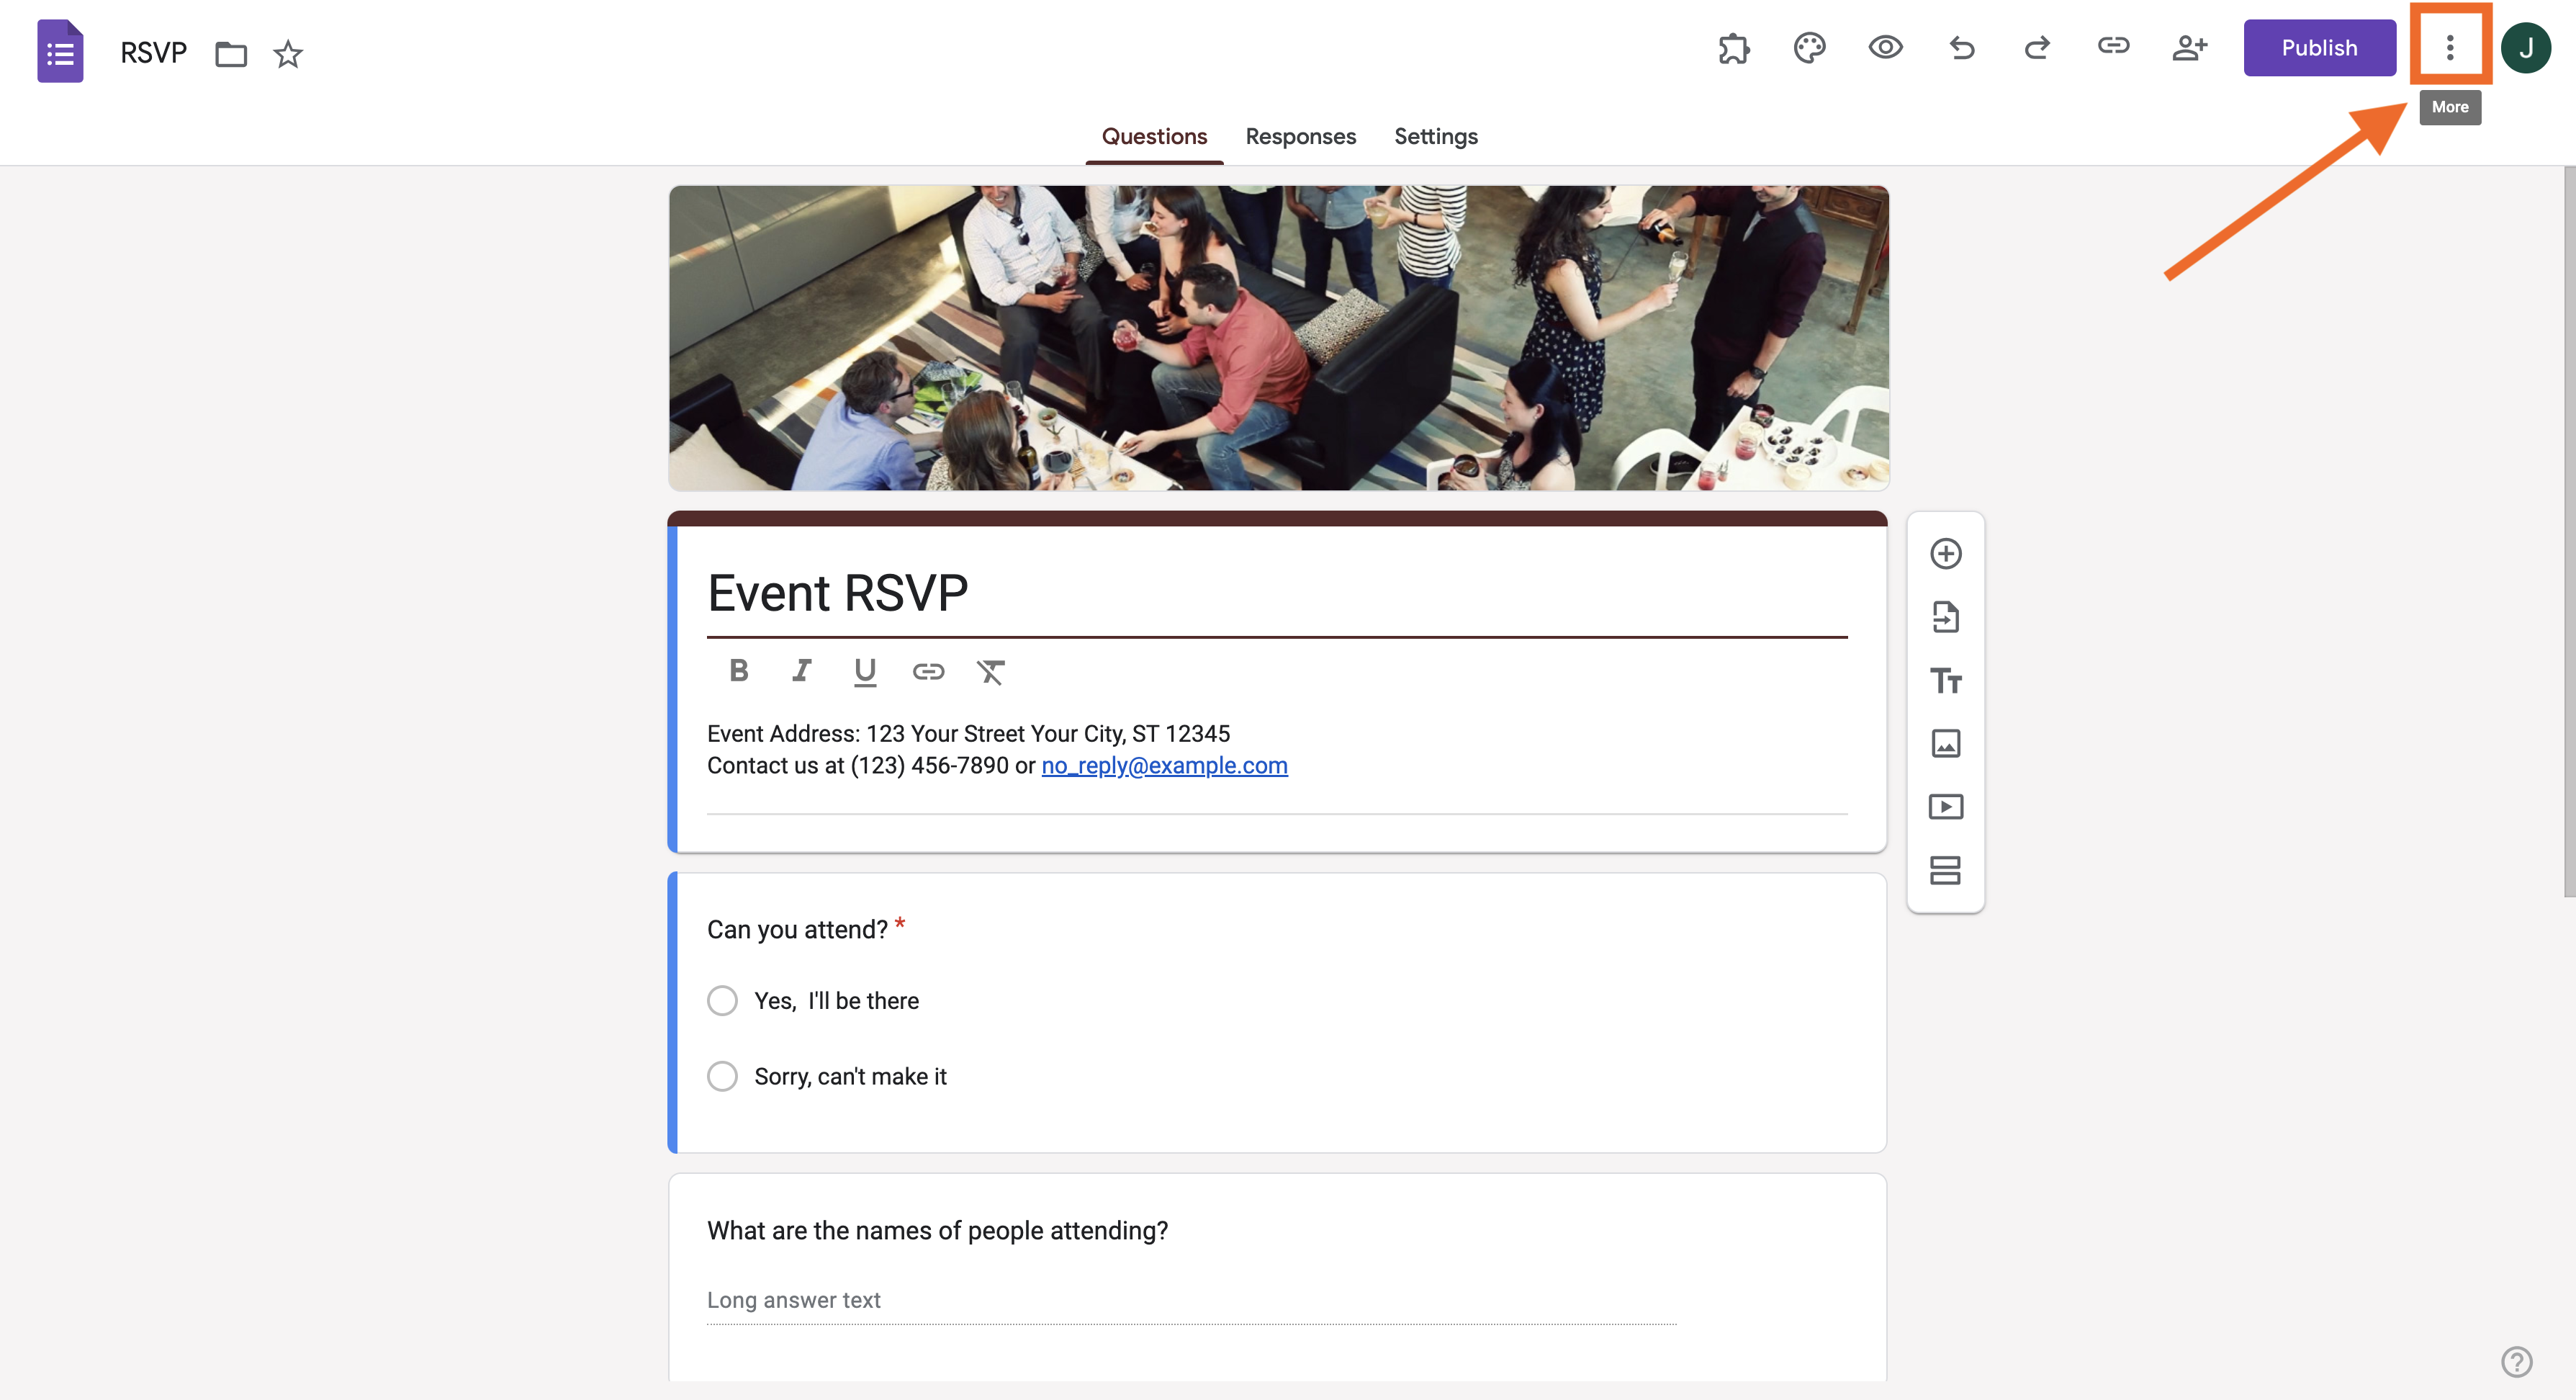Image resolution: width=2576 pixels, height=1400 pixels.
Task: Add a question with plus icon
Action: [x=1945, y=554]
